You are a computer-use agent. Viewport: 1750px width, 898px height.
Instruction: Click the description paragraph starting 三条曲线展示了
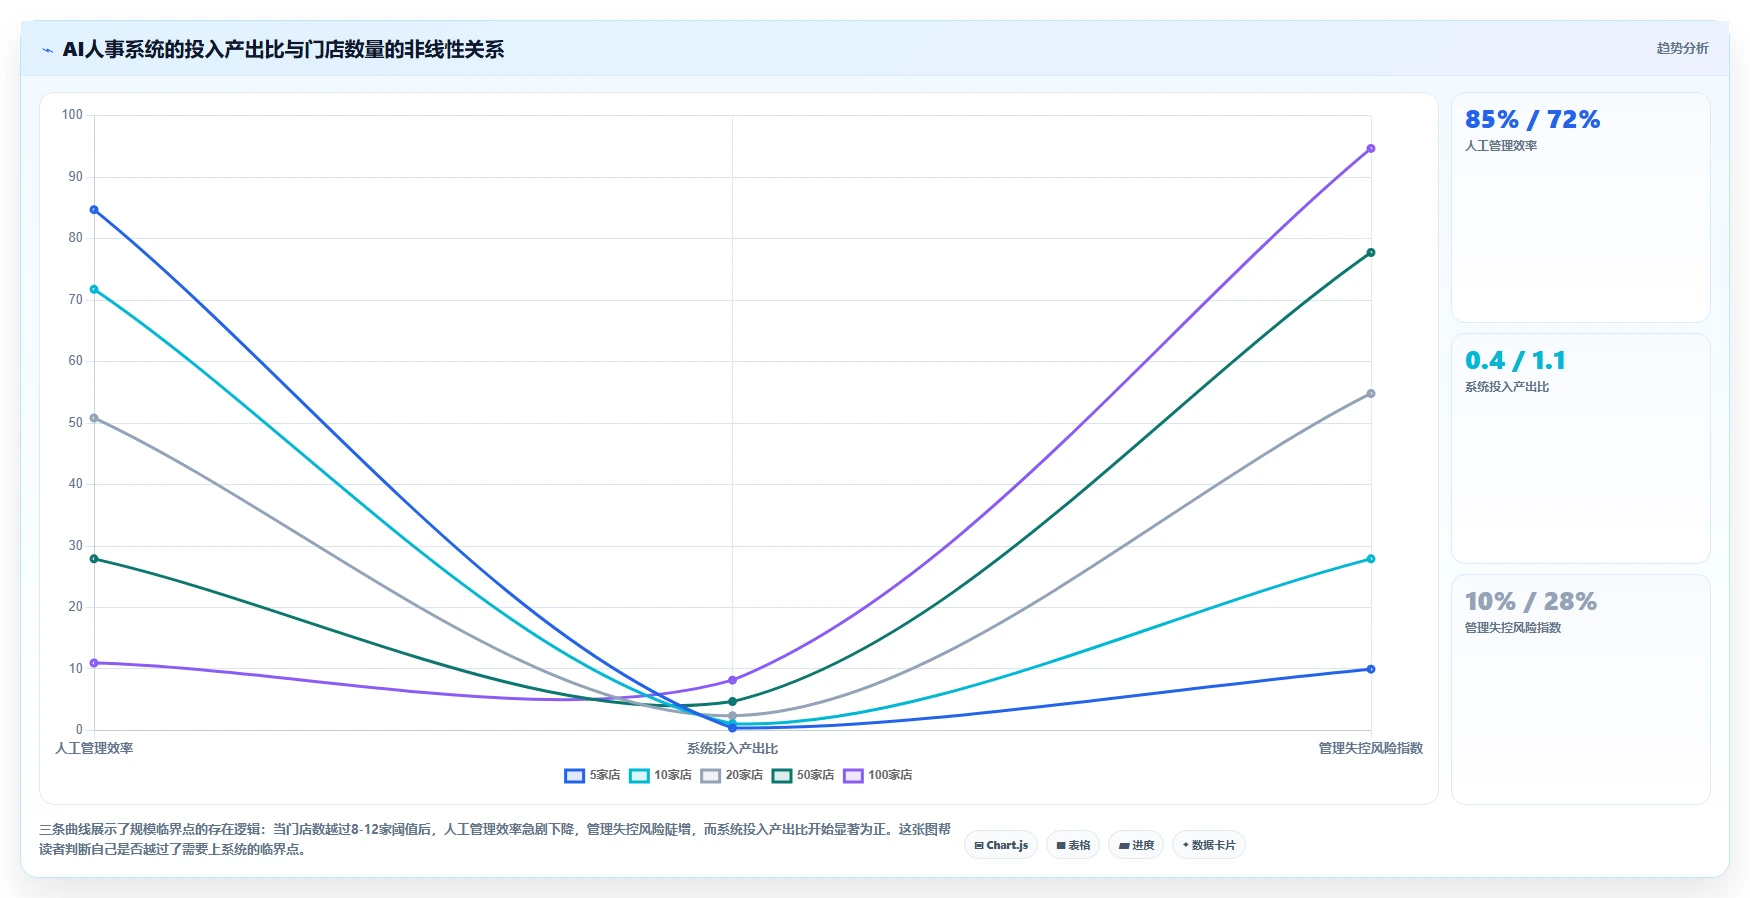click(x=495, y=839)
